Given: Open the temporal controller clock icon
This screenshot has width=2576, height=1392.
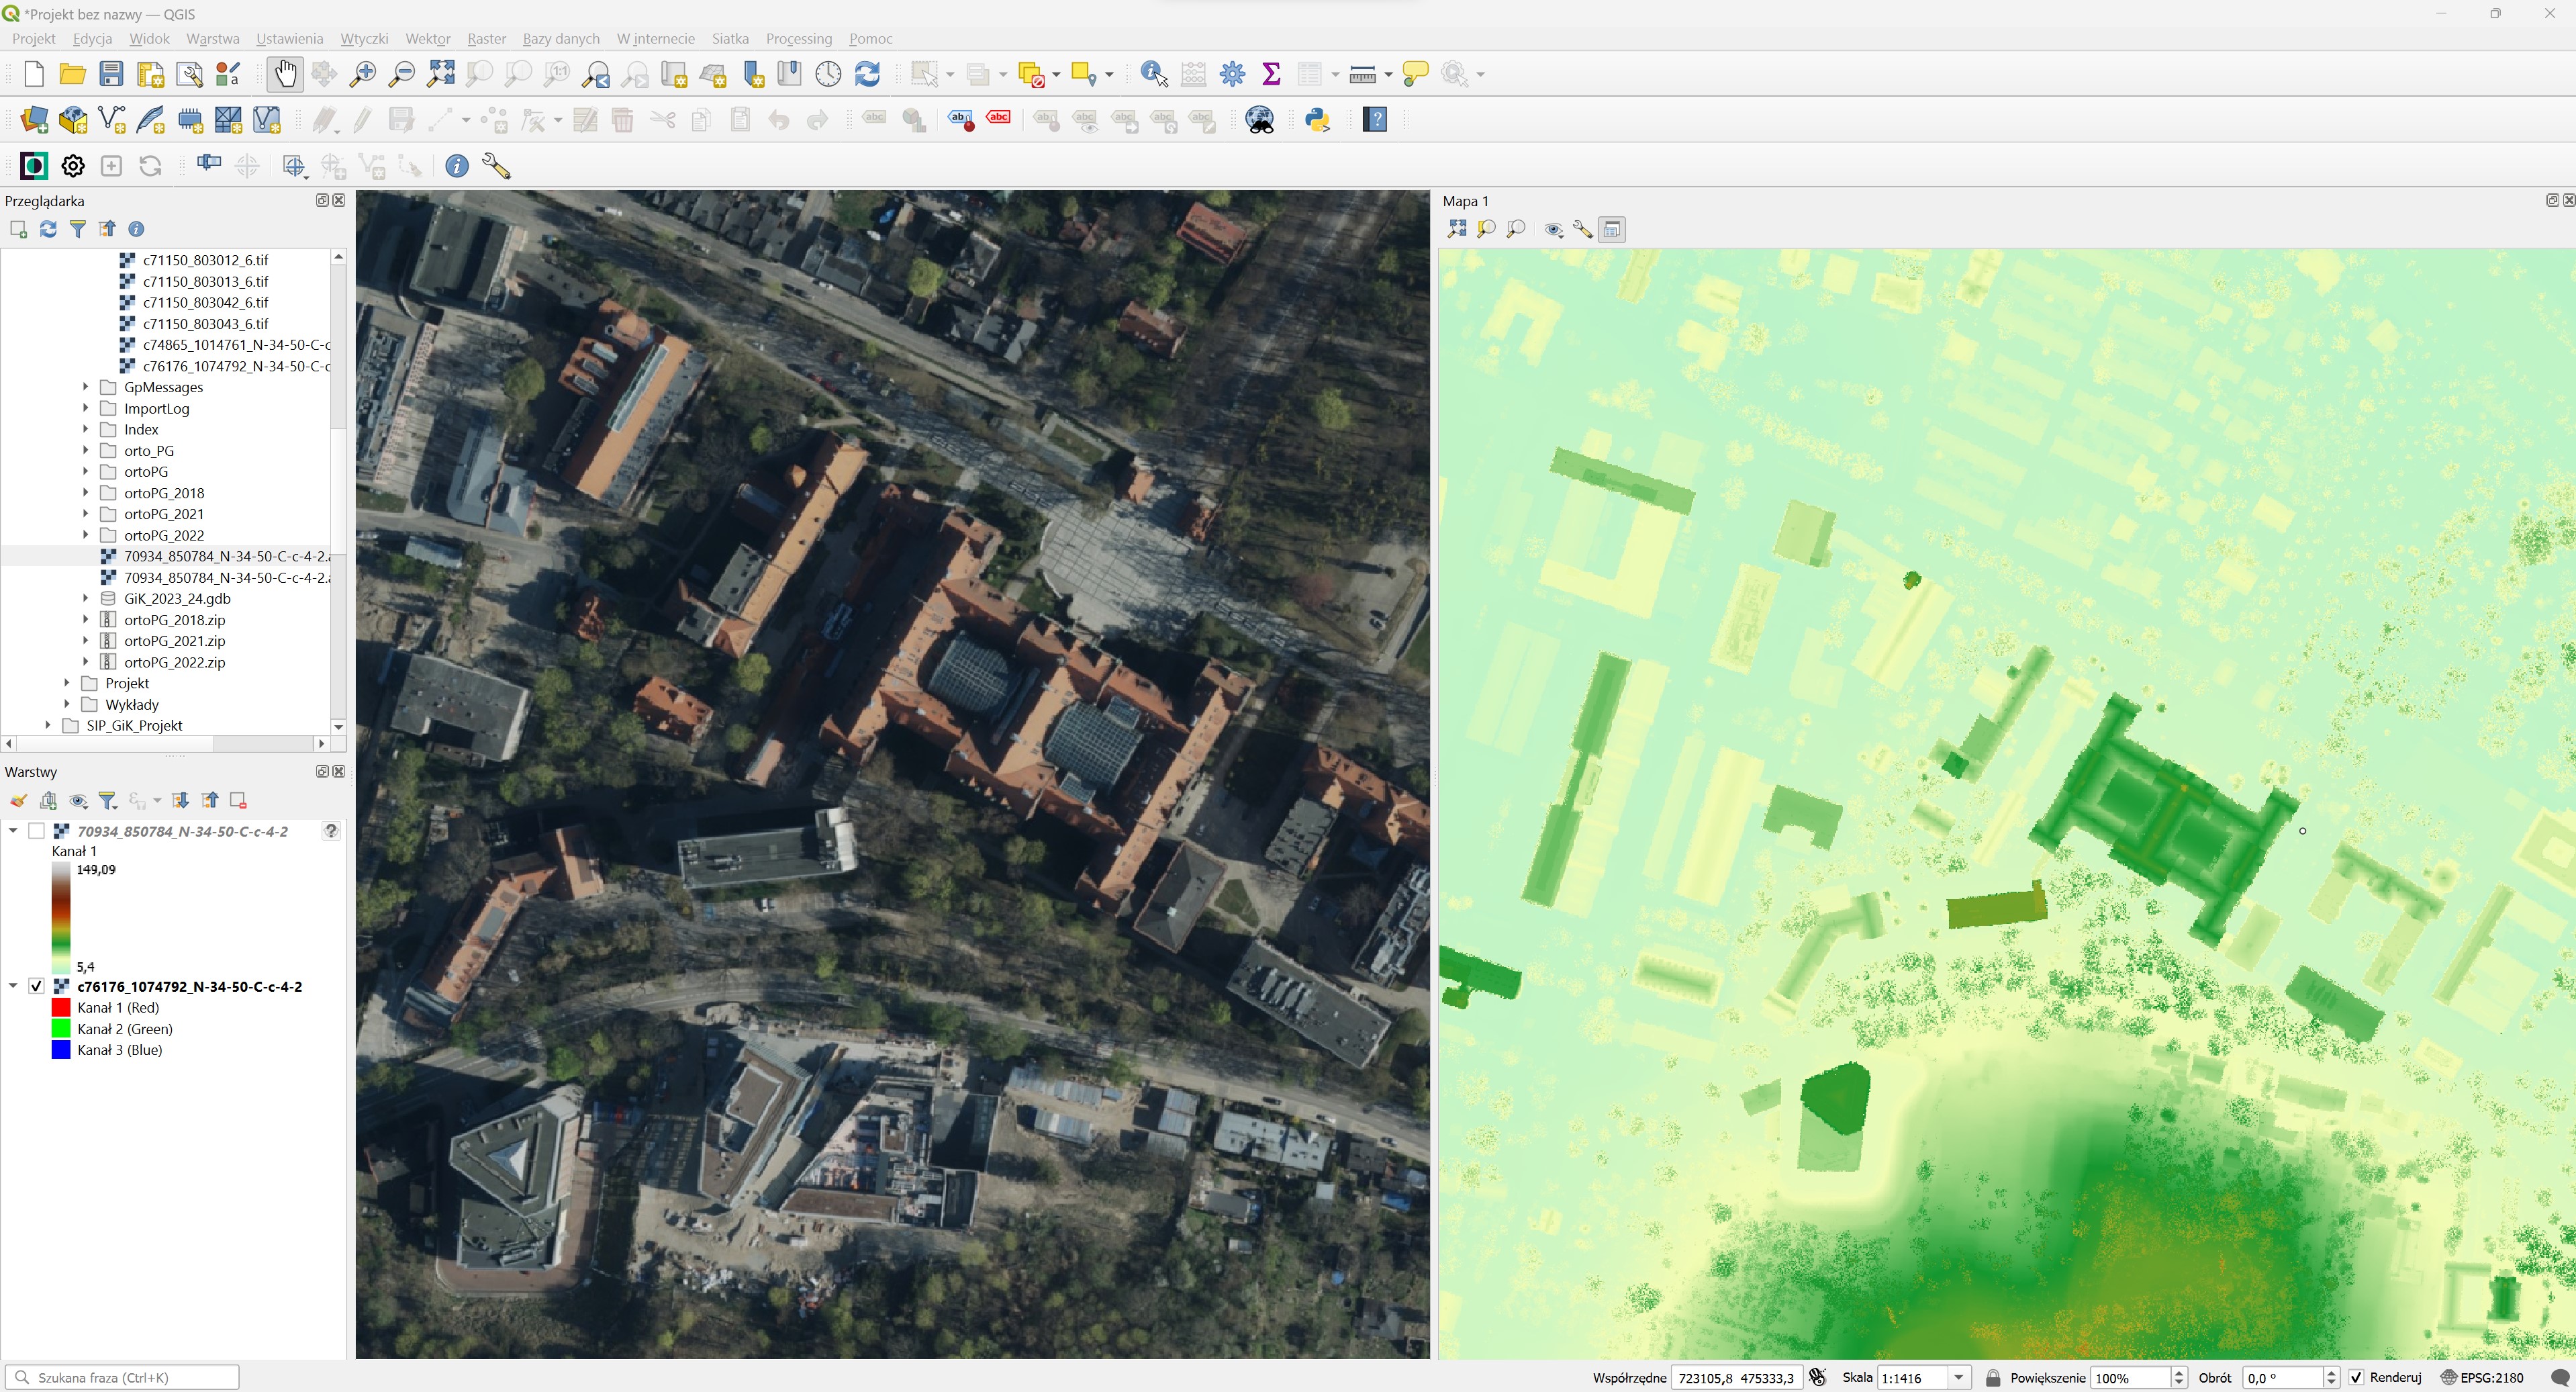Looking at the screenshot, I should tap(828, 74).
